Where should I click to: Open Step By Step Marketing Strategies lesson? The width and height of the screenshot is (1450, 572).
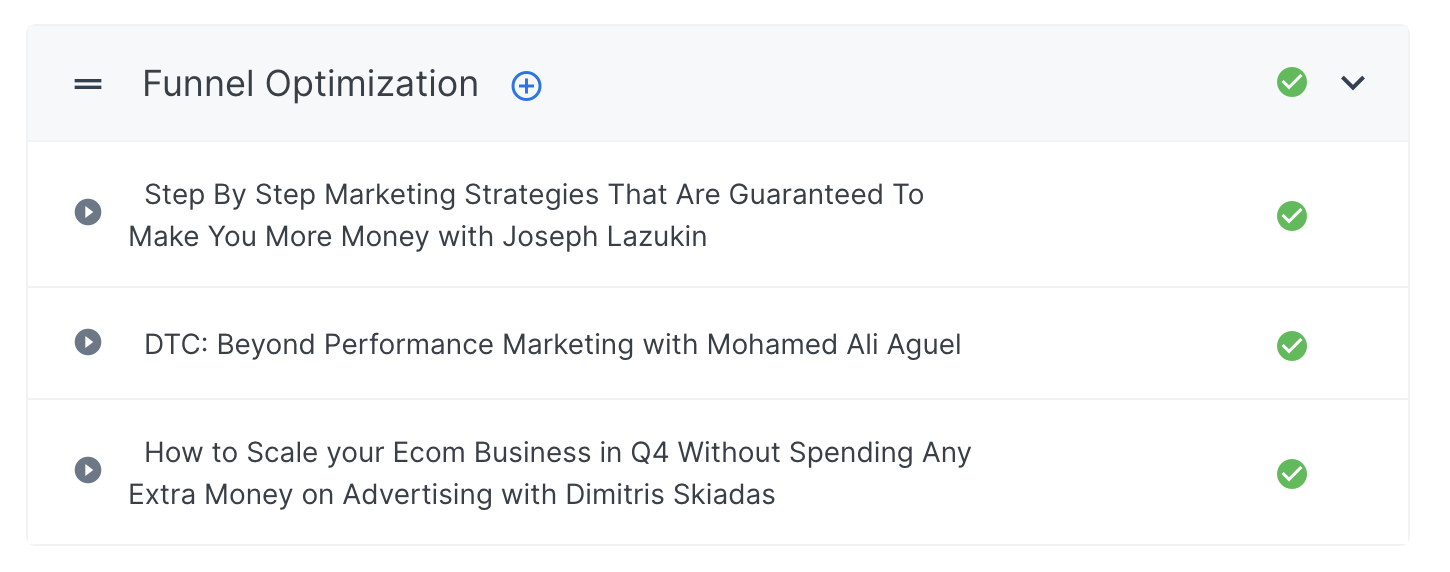(526, 215)
